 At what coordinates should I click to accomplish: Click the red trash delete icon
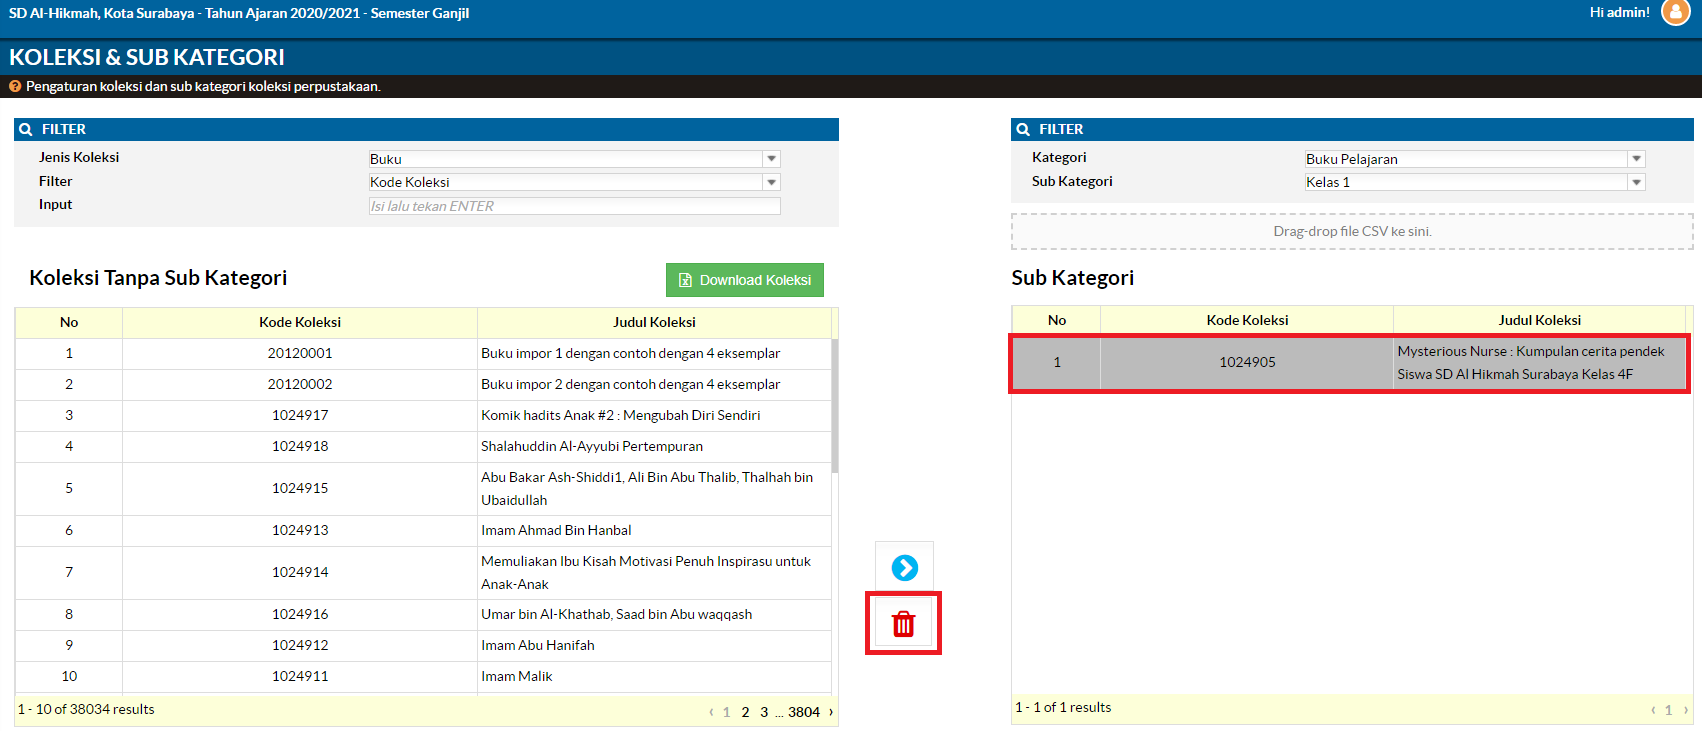904,624
